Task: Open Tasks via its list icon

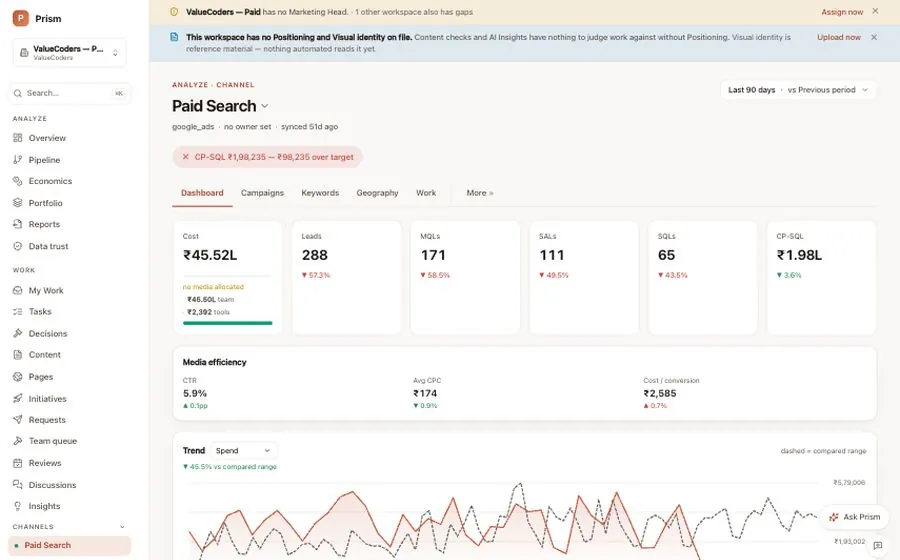Action: [x=18, y=312]
